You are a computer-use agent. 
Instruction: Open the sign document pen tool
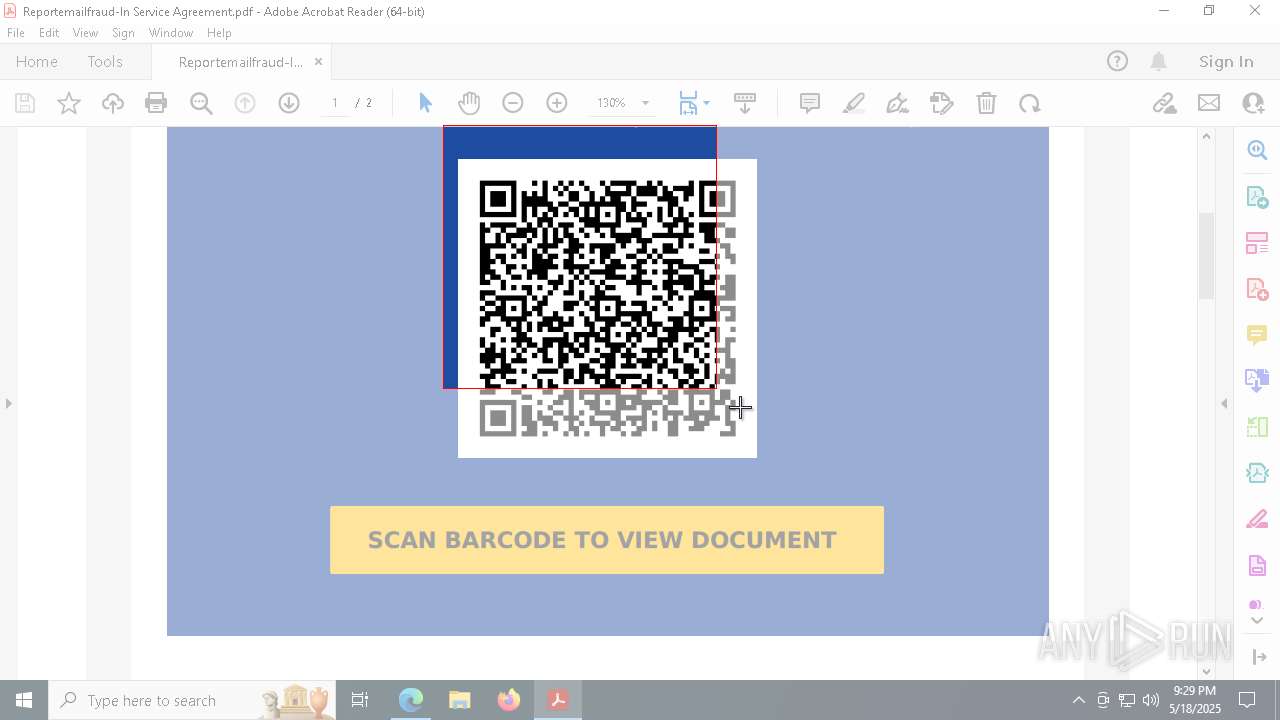[x=898, y=103]
